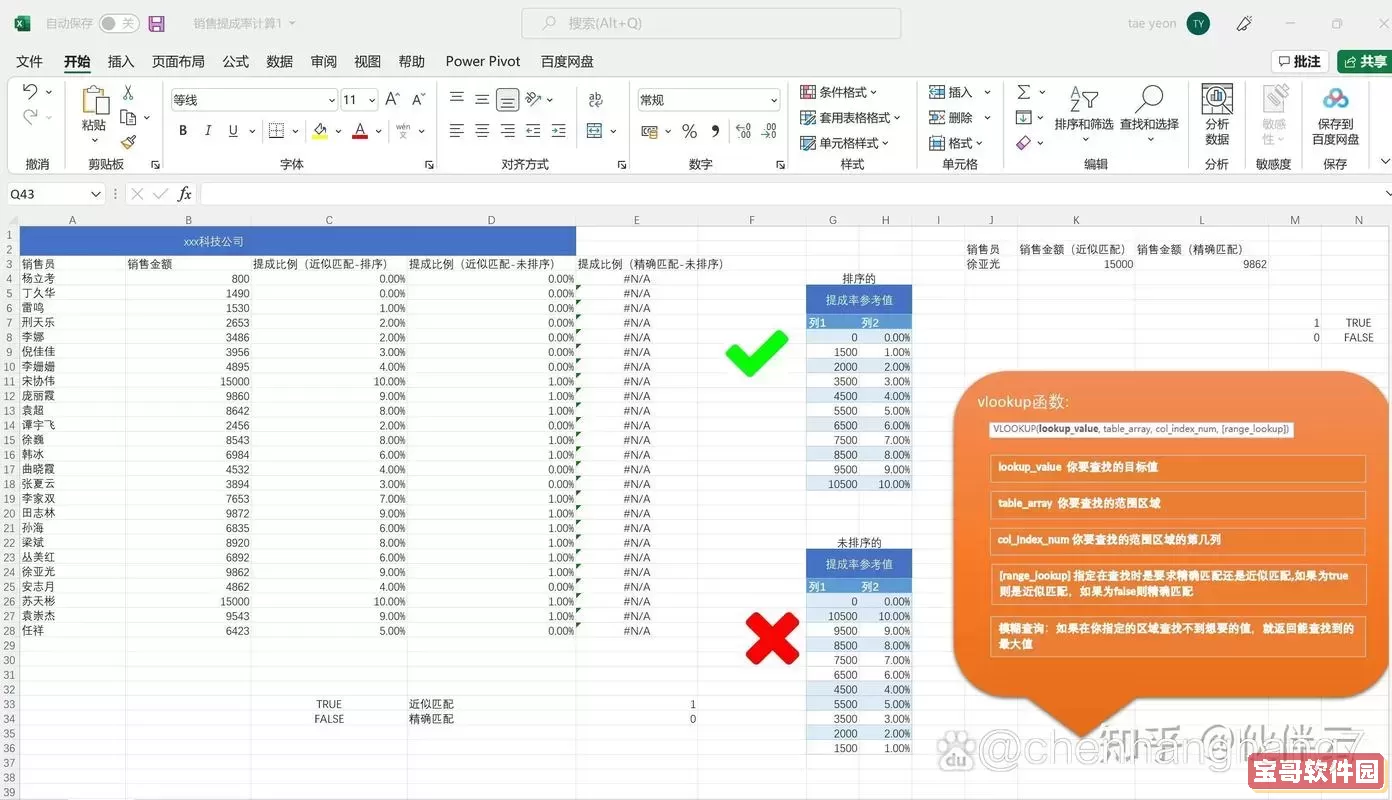Open the 格式 cells format button

956,143
